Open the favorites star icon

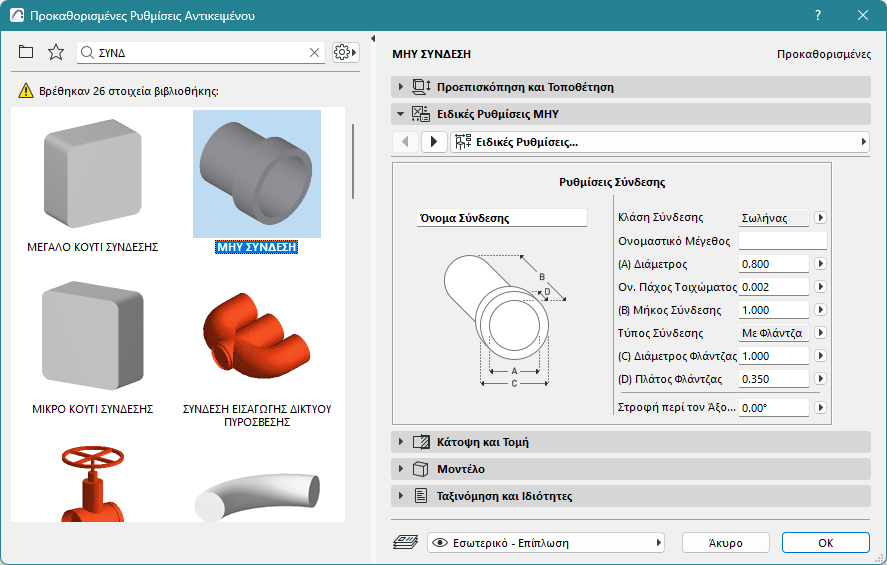click(56, 52)
